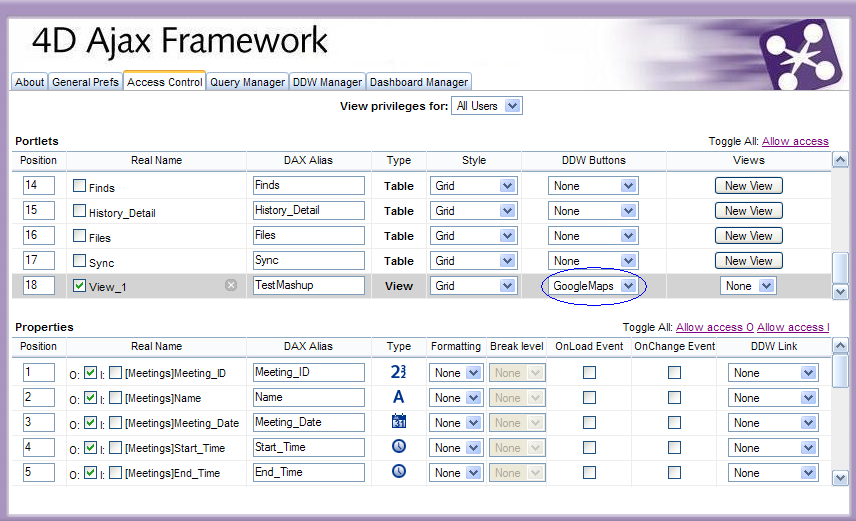Click the Portlets Allow access link
This screenshot has height=521, width=856.
(795, 142)
